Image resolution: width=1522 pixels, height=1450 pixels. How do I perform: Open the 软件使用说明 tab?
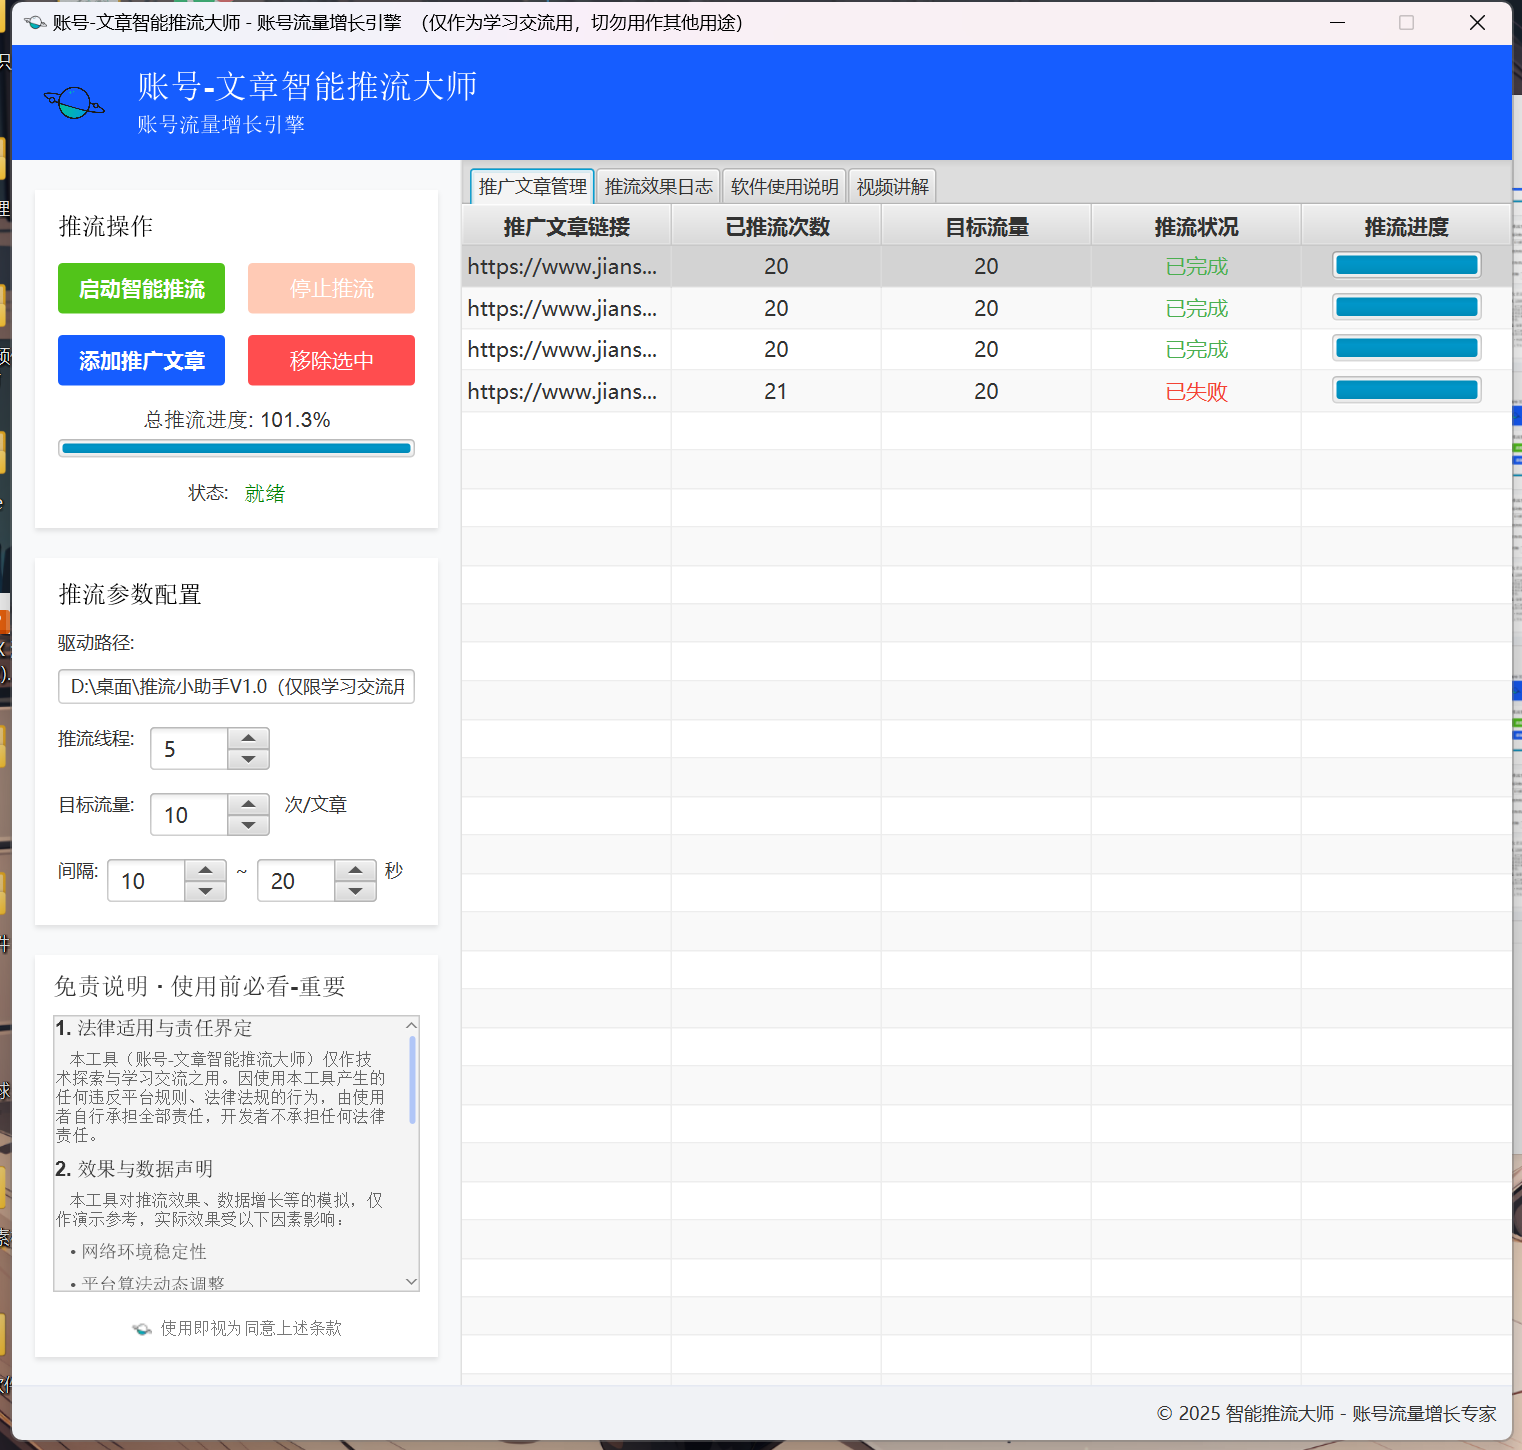784,185
